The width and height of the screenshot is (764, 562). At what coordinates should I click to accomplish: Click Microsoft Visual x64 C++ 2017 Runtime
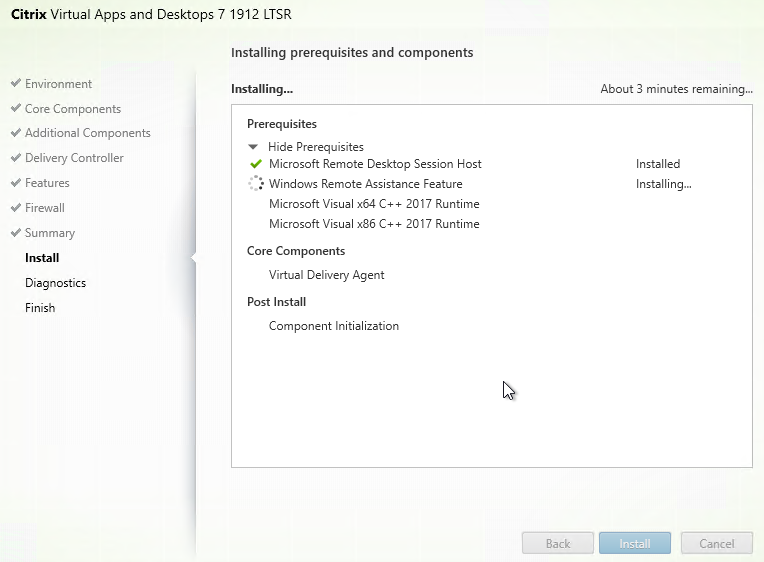[374, 204]
